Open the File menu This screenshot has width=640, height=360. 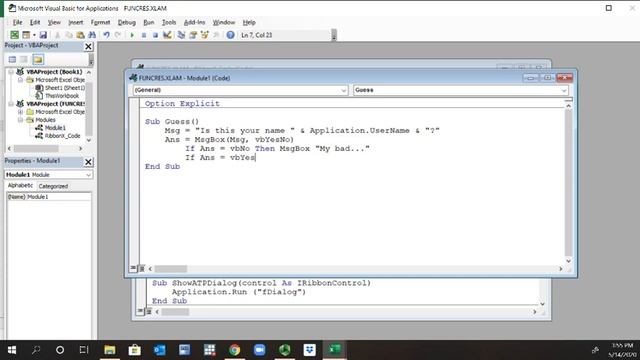[x=18, y=22]
